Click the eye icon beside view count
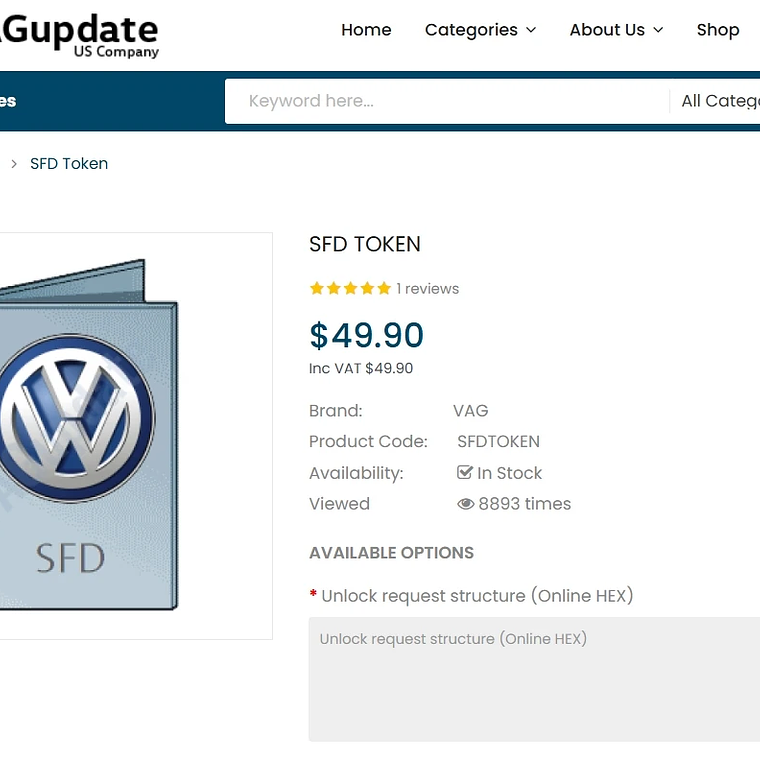 pyautogui.click(x=465, y=504)
